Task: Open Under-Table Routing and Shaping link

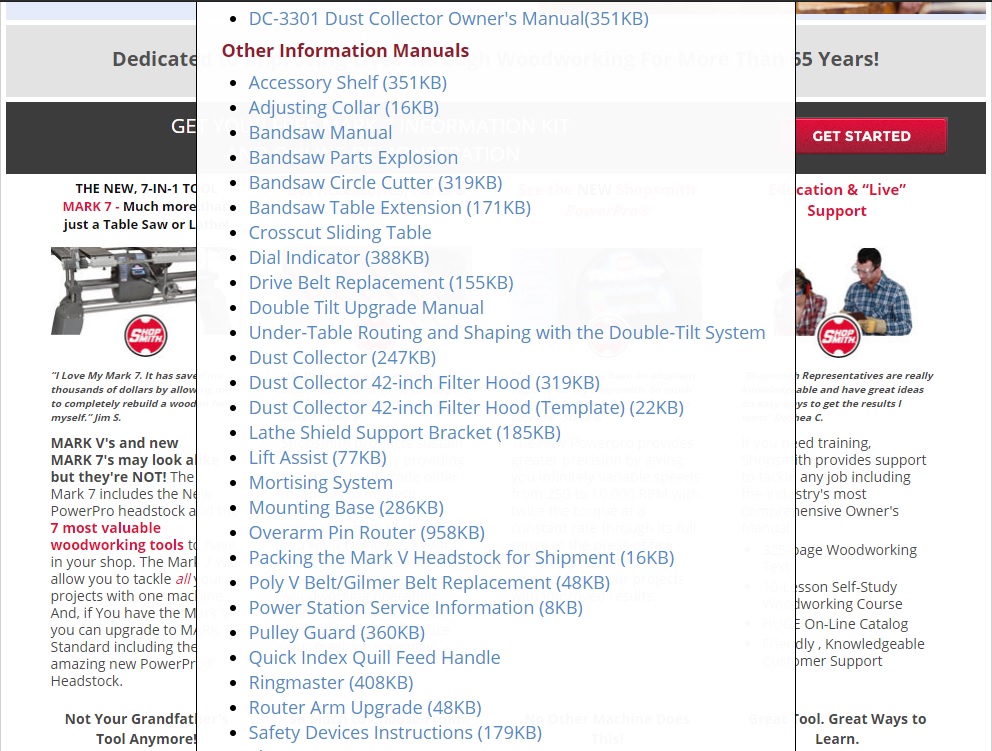Action: tap(507, 333)
